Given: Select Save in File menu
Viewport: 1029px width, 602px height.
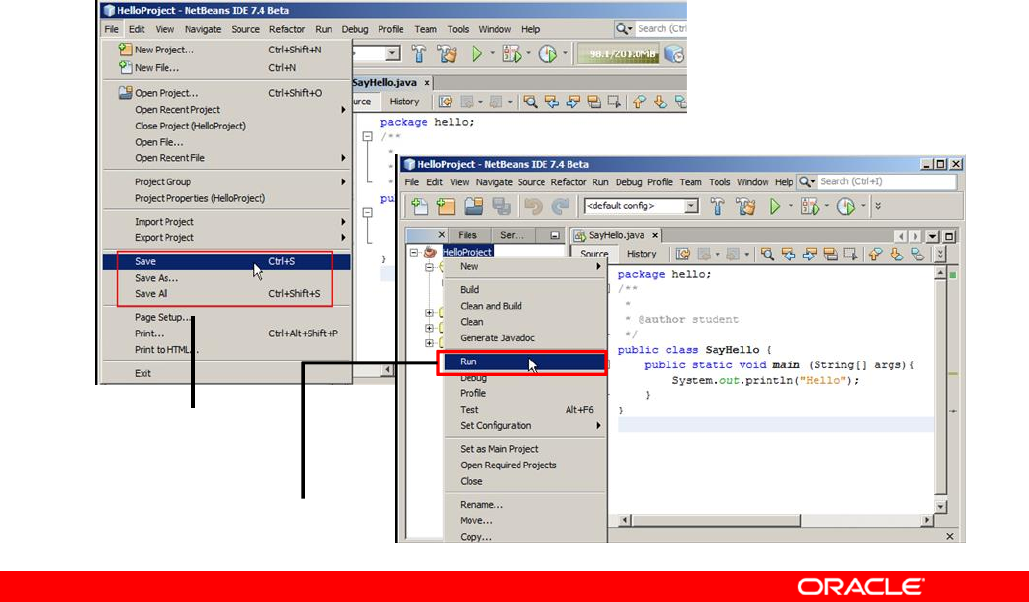Looking at the screenshot, I should (226, 261).
